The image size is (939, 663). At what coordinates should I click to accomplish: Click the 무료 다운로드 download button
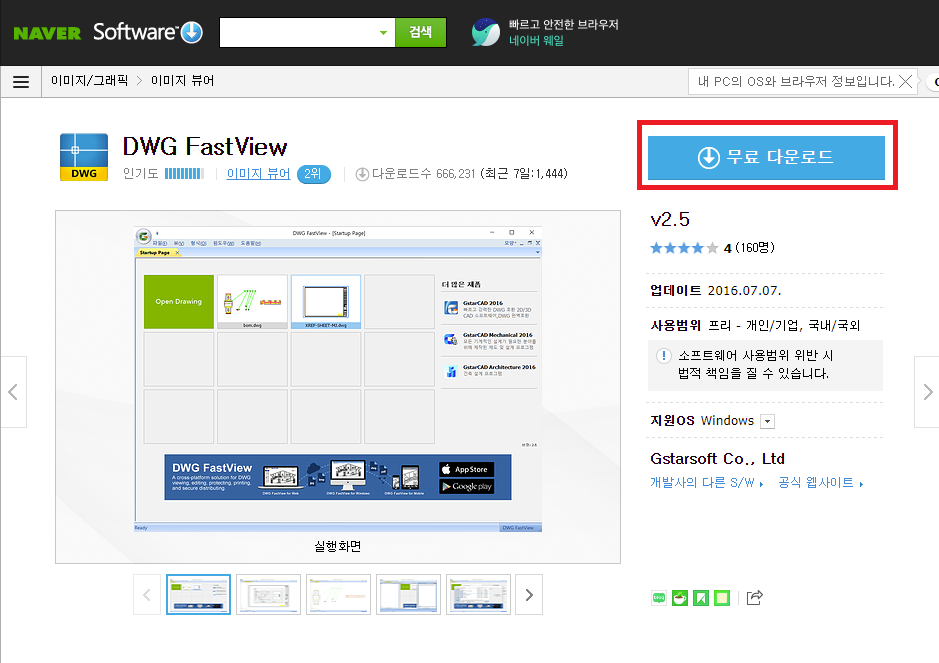766,158
